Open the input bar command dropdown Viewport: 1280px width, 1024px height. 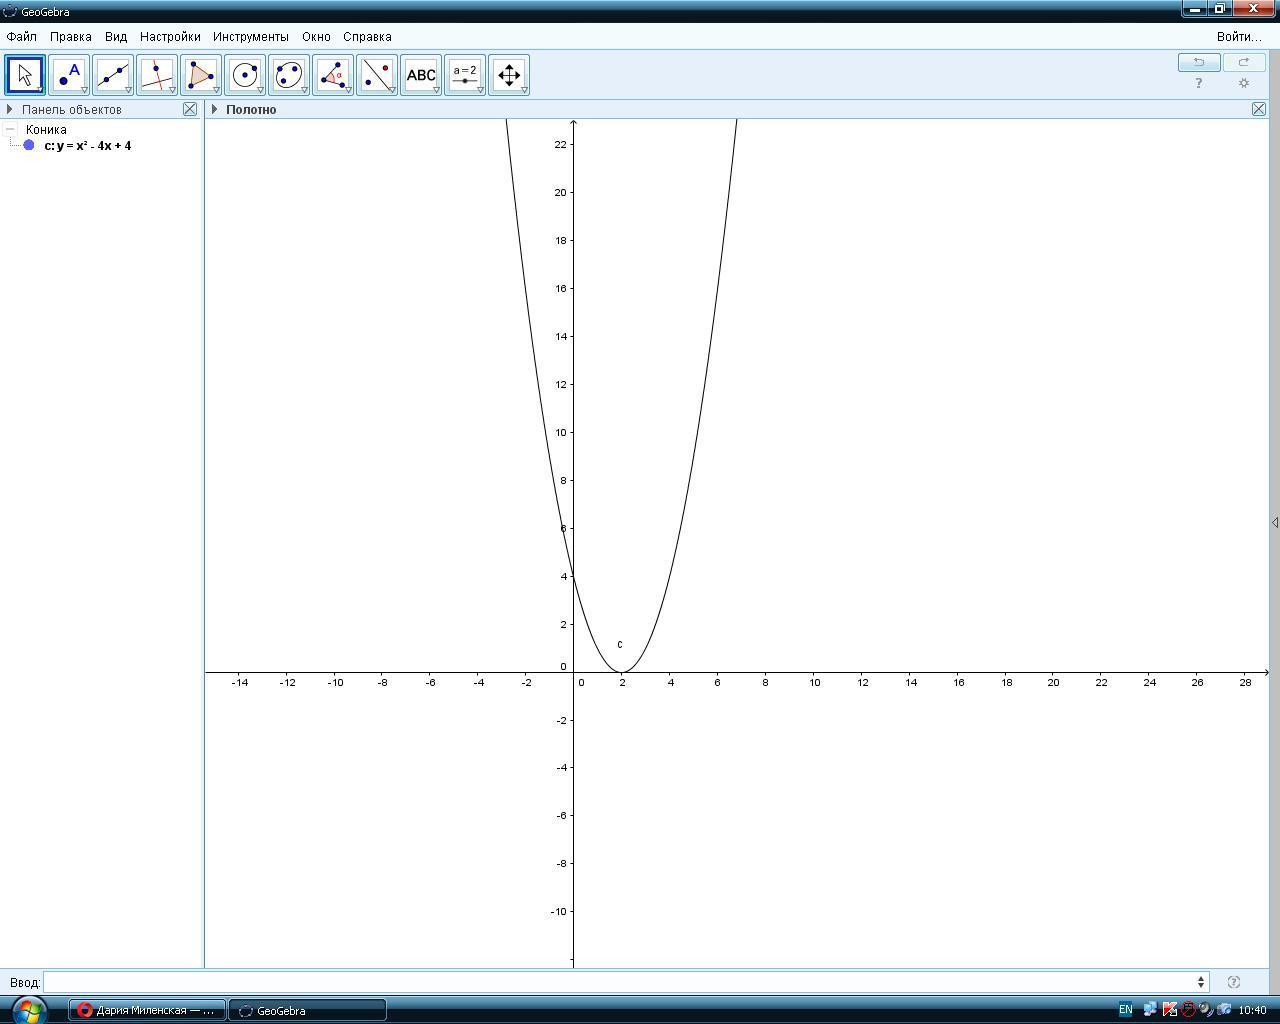coord(1201,982)
